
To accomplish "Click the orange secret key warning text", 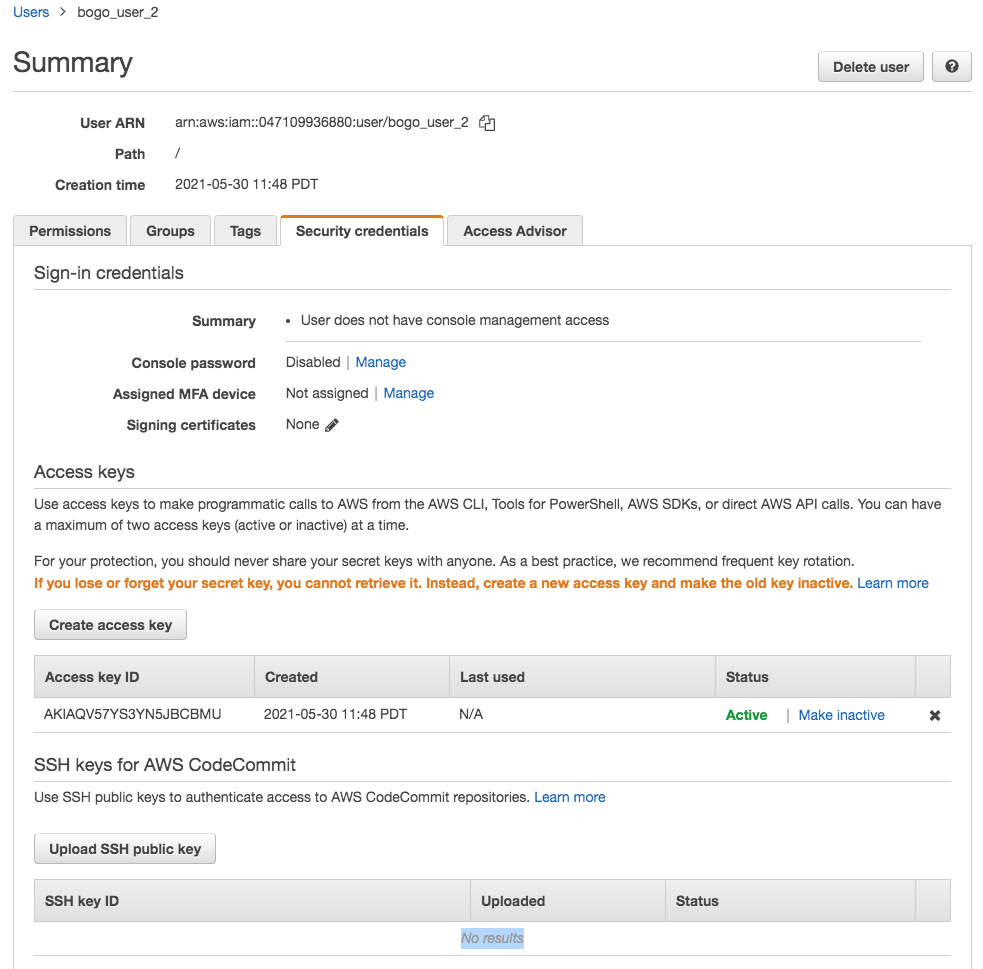I will (x=443, y=583).
